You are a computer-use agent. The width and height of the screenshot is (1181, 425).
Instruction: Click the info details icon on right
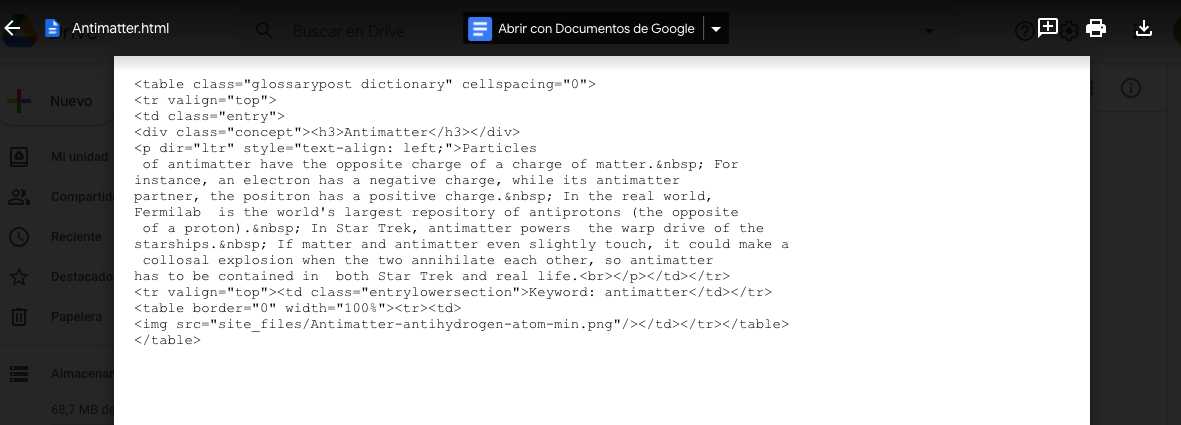1131,88
